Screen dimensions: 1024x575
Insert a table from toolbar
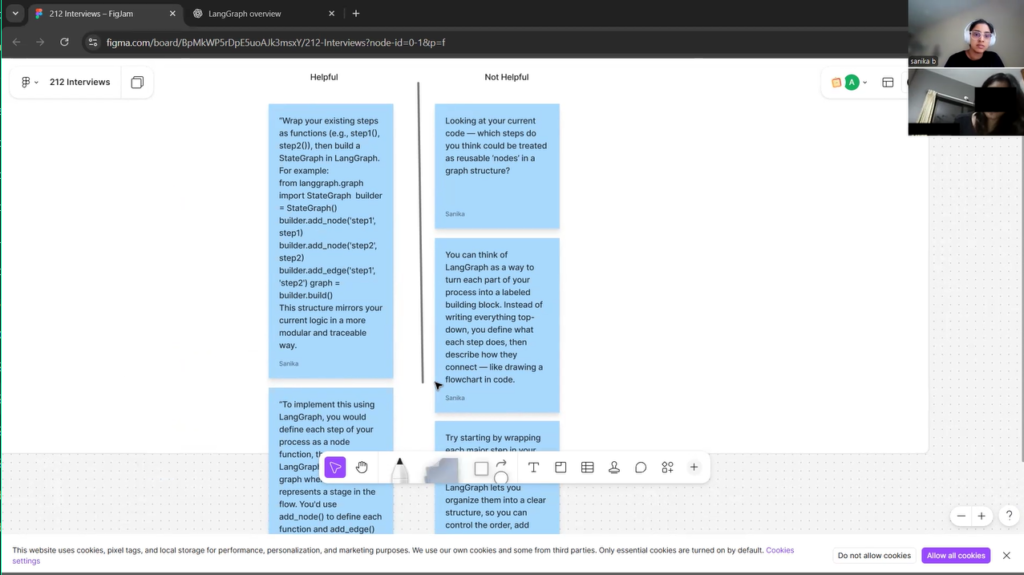point(587,467)
